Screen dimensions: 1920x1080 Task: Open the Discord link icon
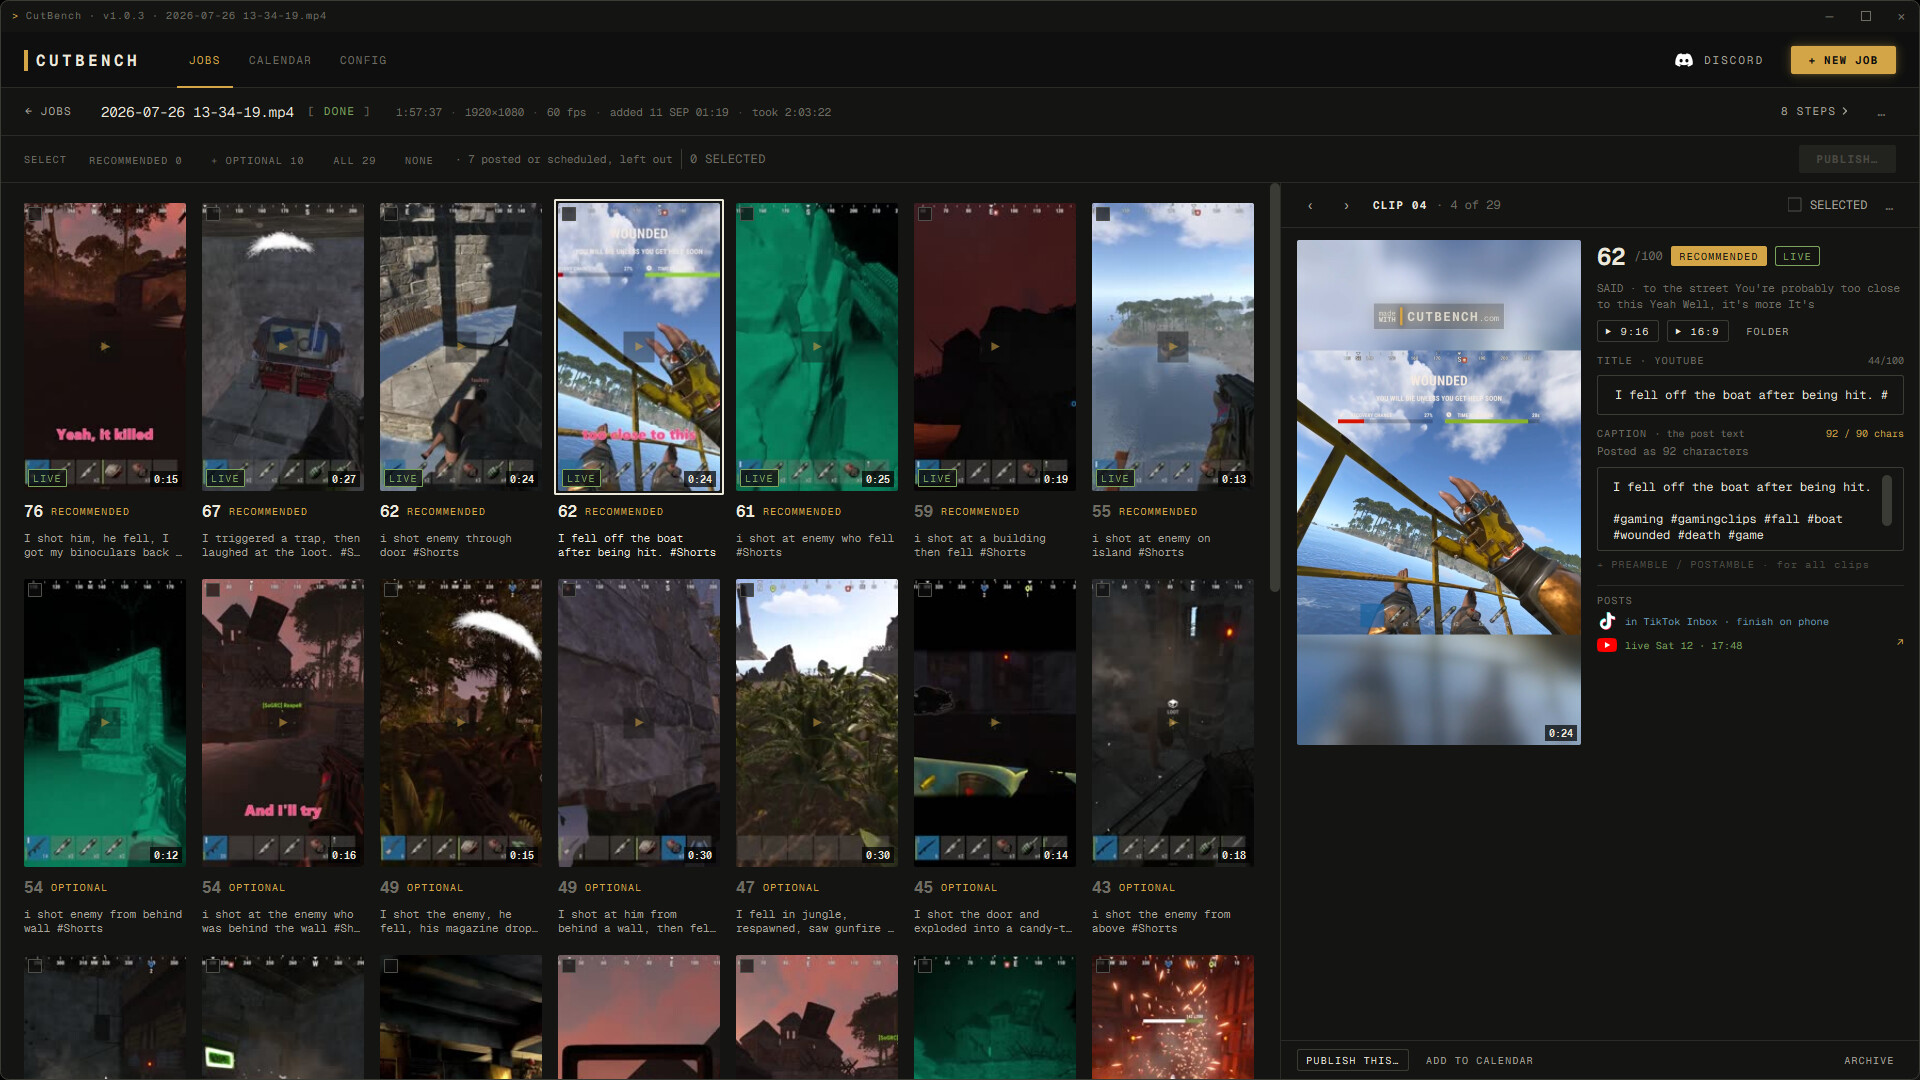pos(1684,60)
